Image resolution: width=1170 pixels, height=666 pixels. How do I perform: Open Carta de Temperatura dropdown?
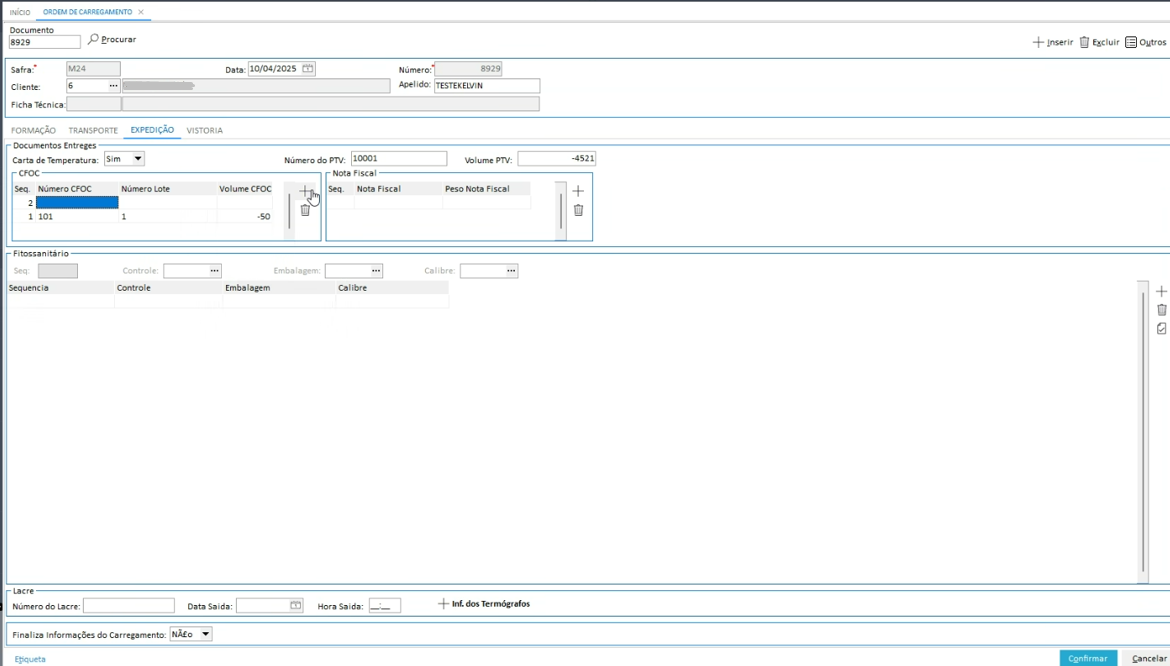click(138, 159)
